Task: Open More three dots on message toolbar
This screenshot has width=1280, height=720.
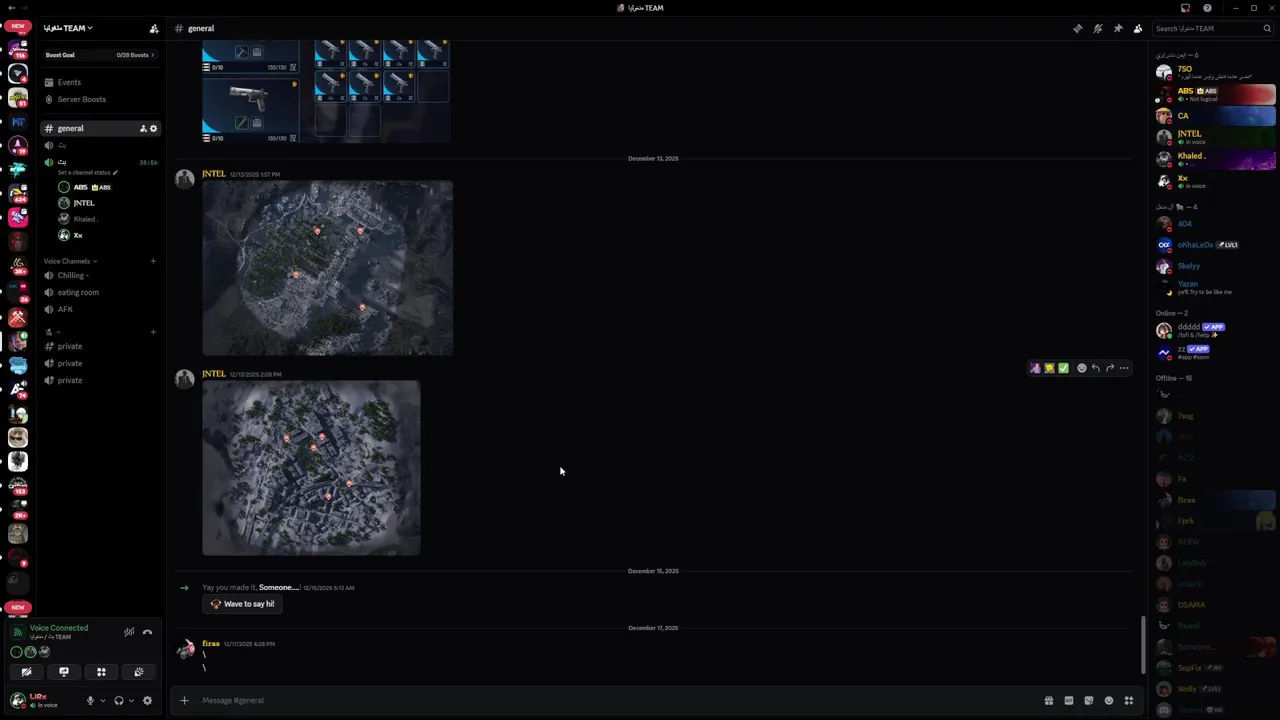Action: [1124, 368]
